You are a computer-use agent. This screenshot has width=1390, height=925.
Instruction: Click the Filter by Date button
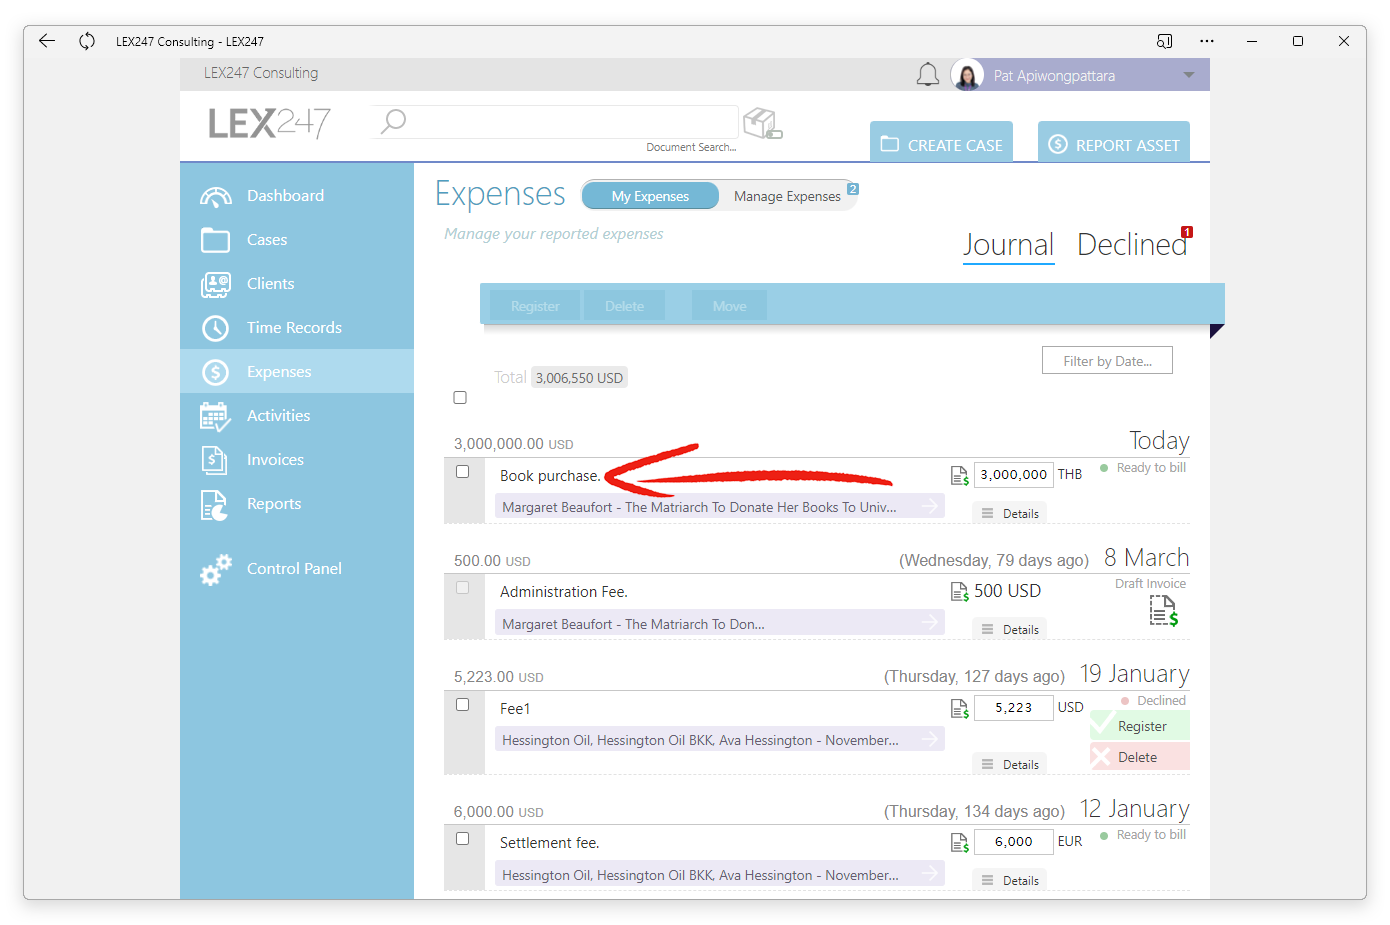[1107, 361]
